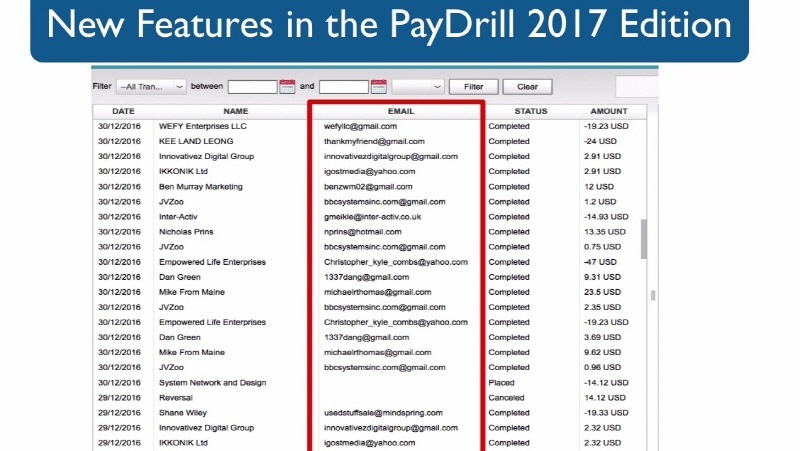Click the 23.5 USD amount cell

coord(603,292)
